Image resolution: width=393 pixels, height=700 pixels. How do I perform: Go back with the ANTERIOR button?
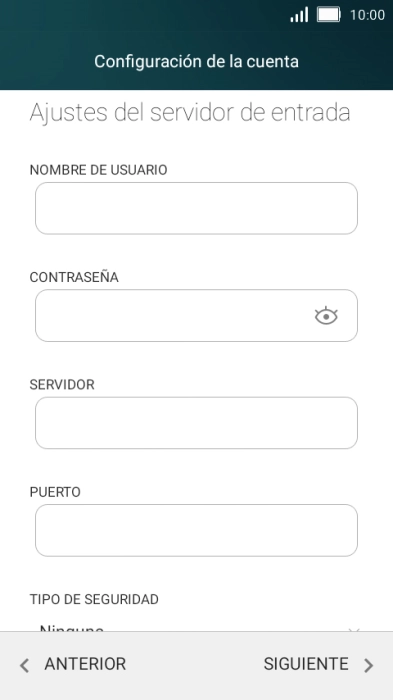(x=73, y=664)
